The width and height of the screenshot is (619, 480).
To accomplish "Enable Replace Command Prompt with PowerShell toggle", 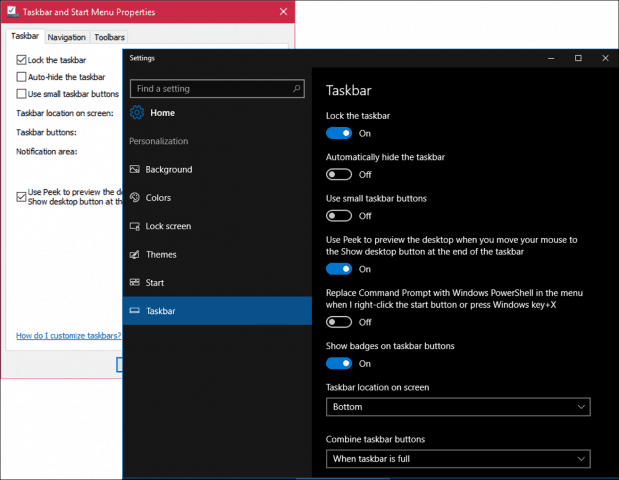I will [x=339, y=322].
